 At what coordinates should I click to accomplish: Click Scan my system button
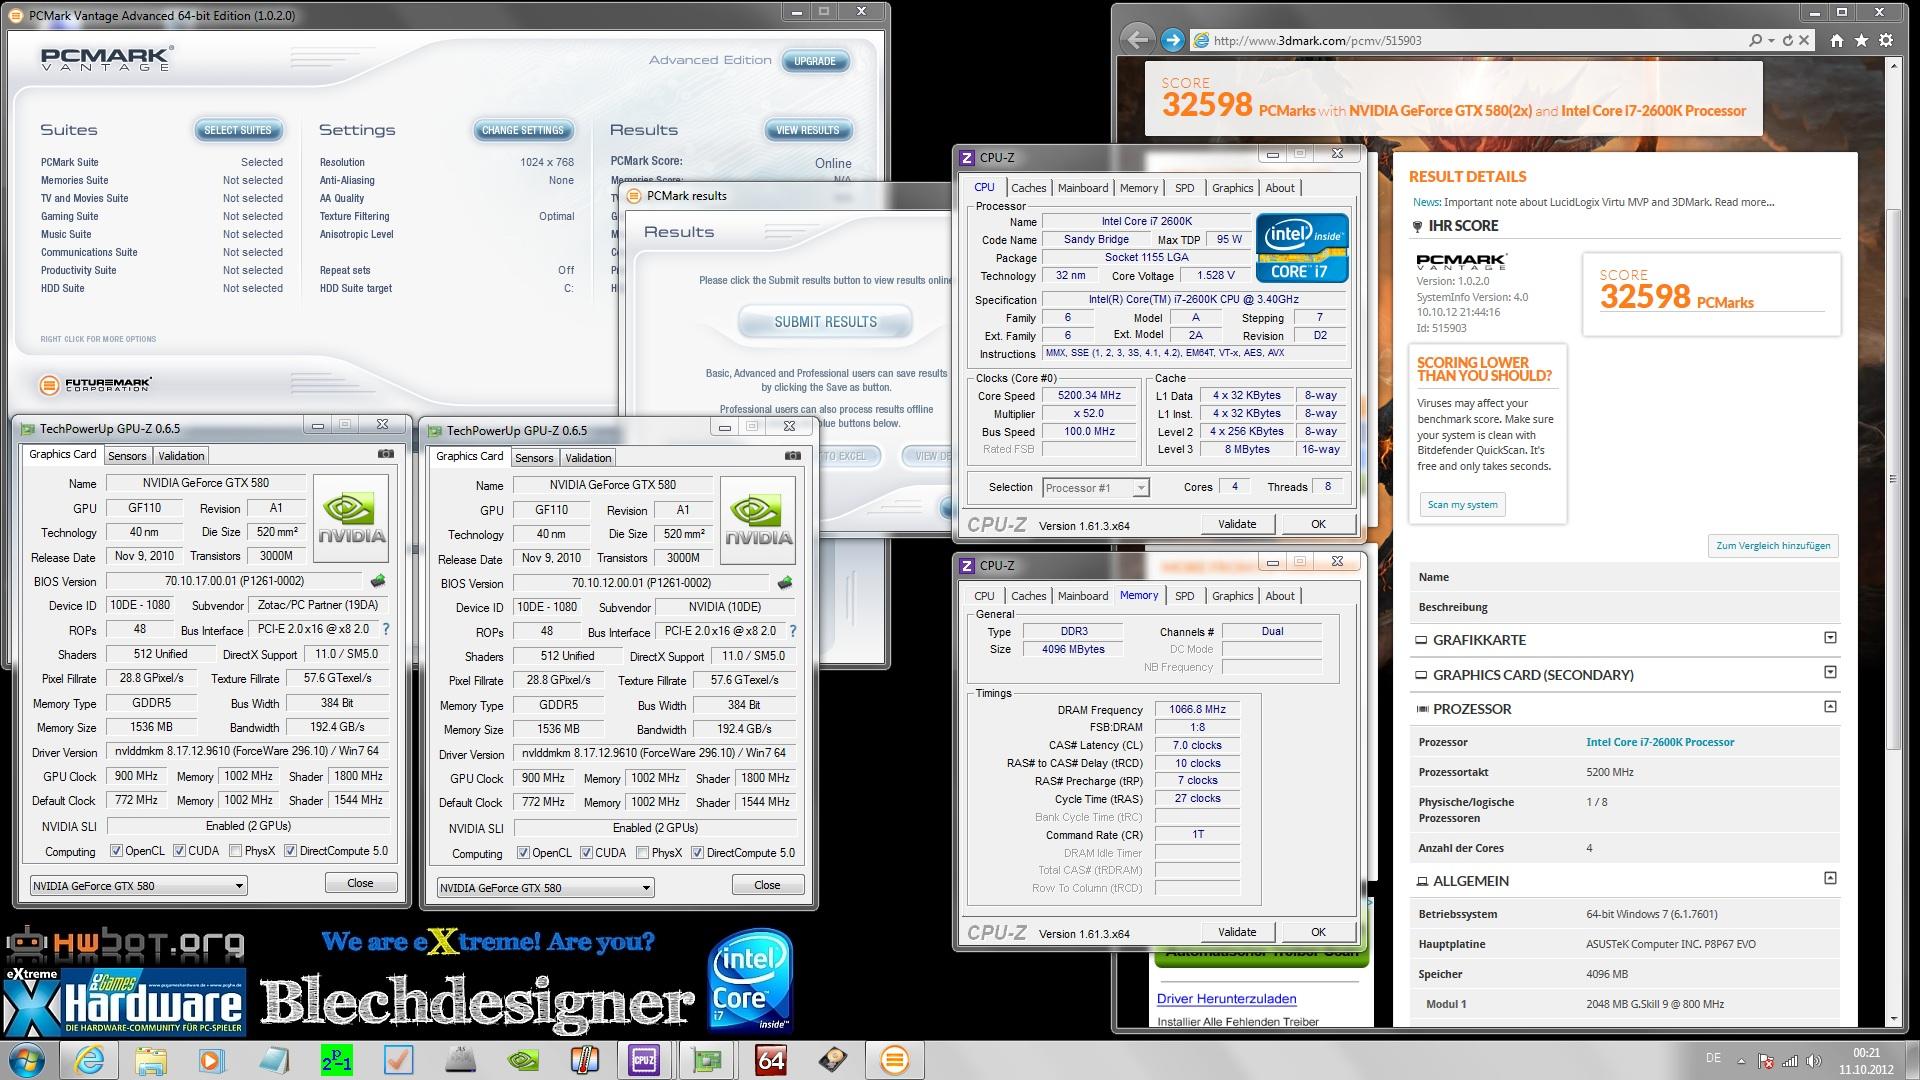[1462, 504]
